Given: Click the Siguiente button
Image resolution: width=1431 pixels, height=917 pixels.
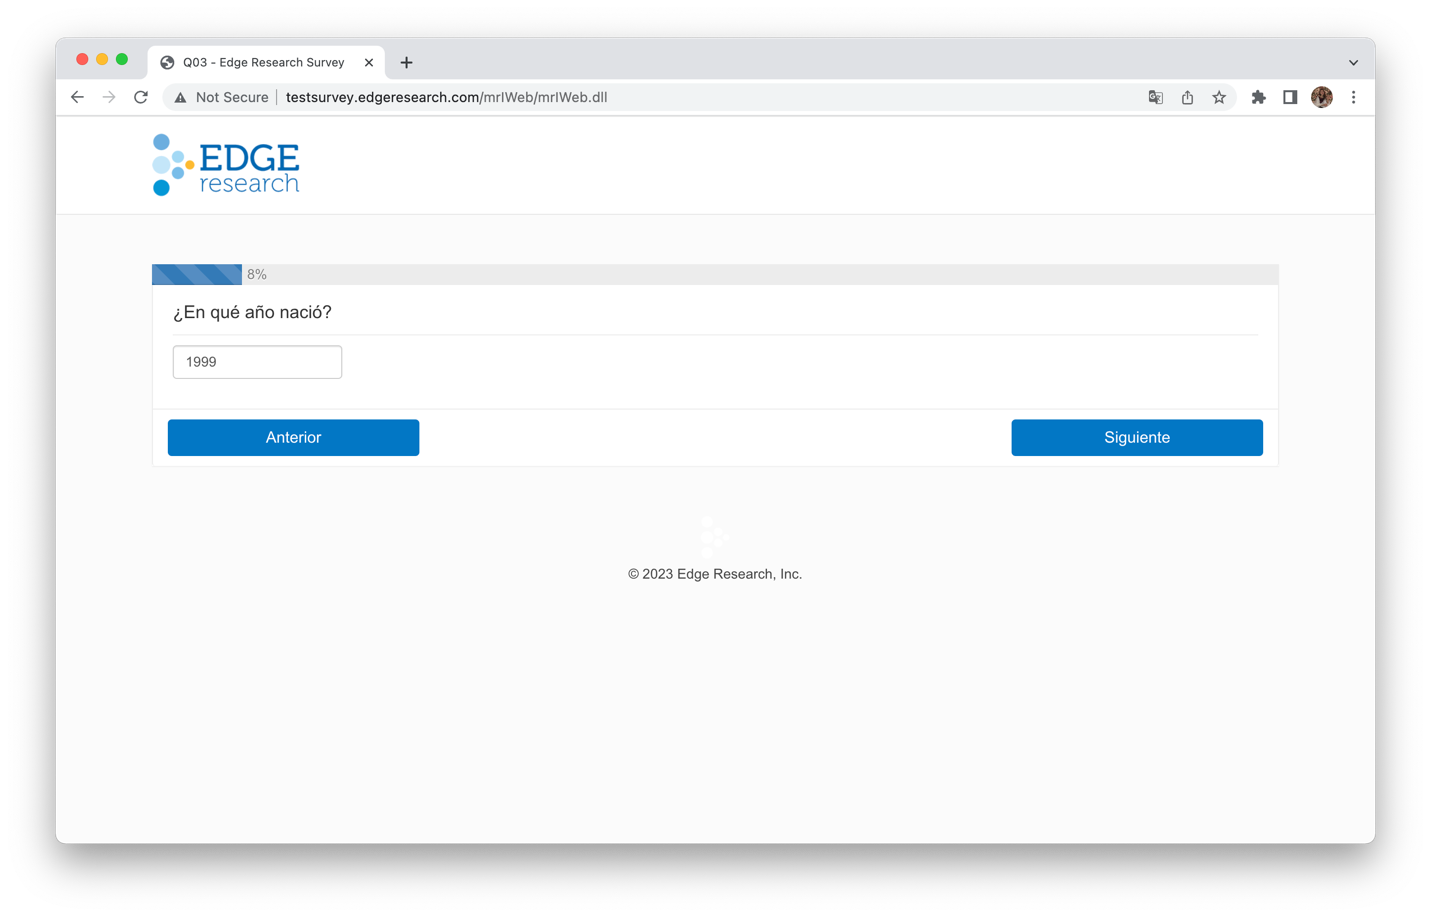Looking at the screenshot, I should click(x=1137, y=437).
